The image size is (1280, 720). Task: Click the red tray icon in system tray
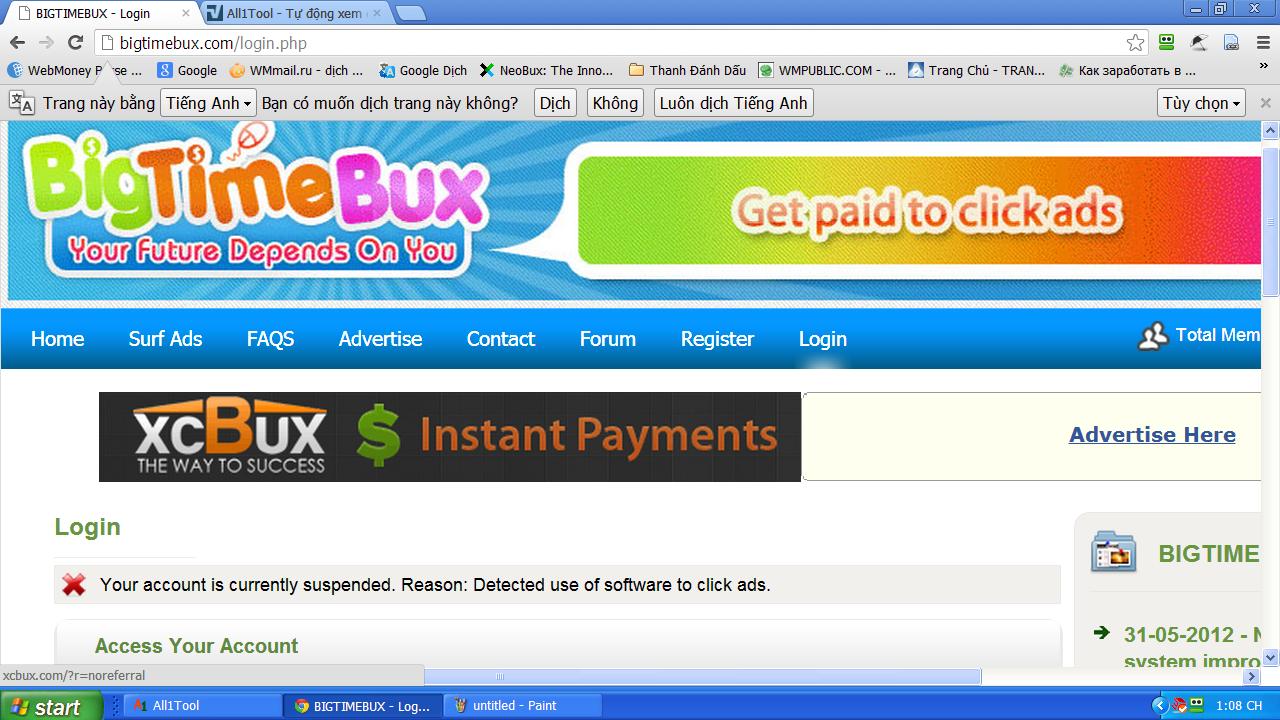1179,705
